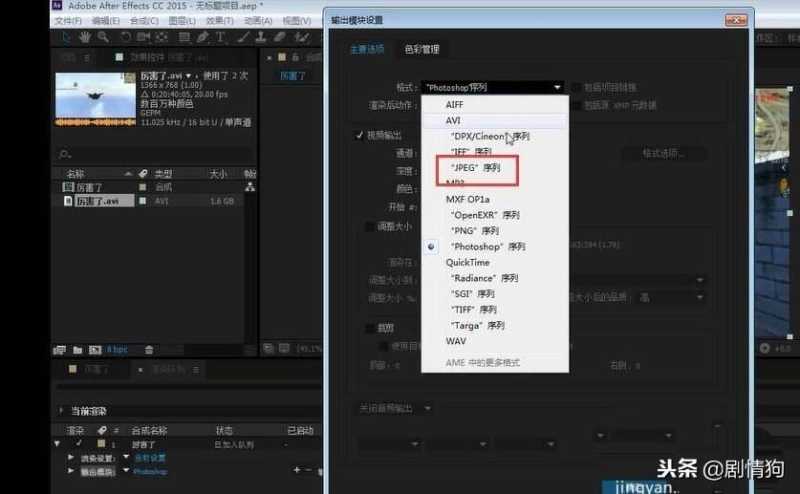Click the blue Photoshop output module link
The height and width of the screenshot is (494, 800).
point(150,471)
